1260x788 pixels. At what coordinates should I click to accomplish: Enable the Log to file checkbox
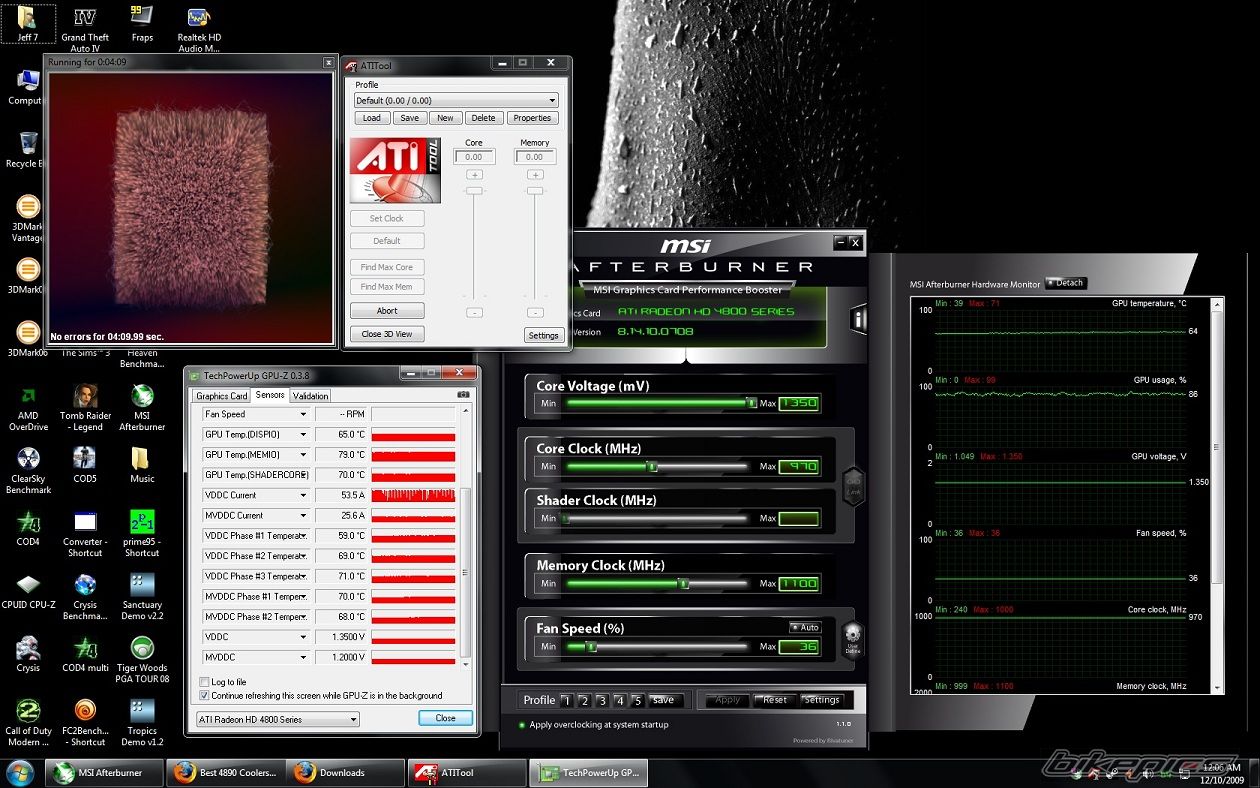205,682
